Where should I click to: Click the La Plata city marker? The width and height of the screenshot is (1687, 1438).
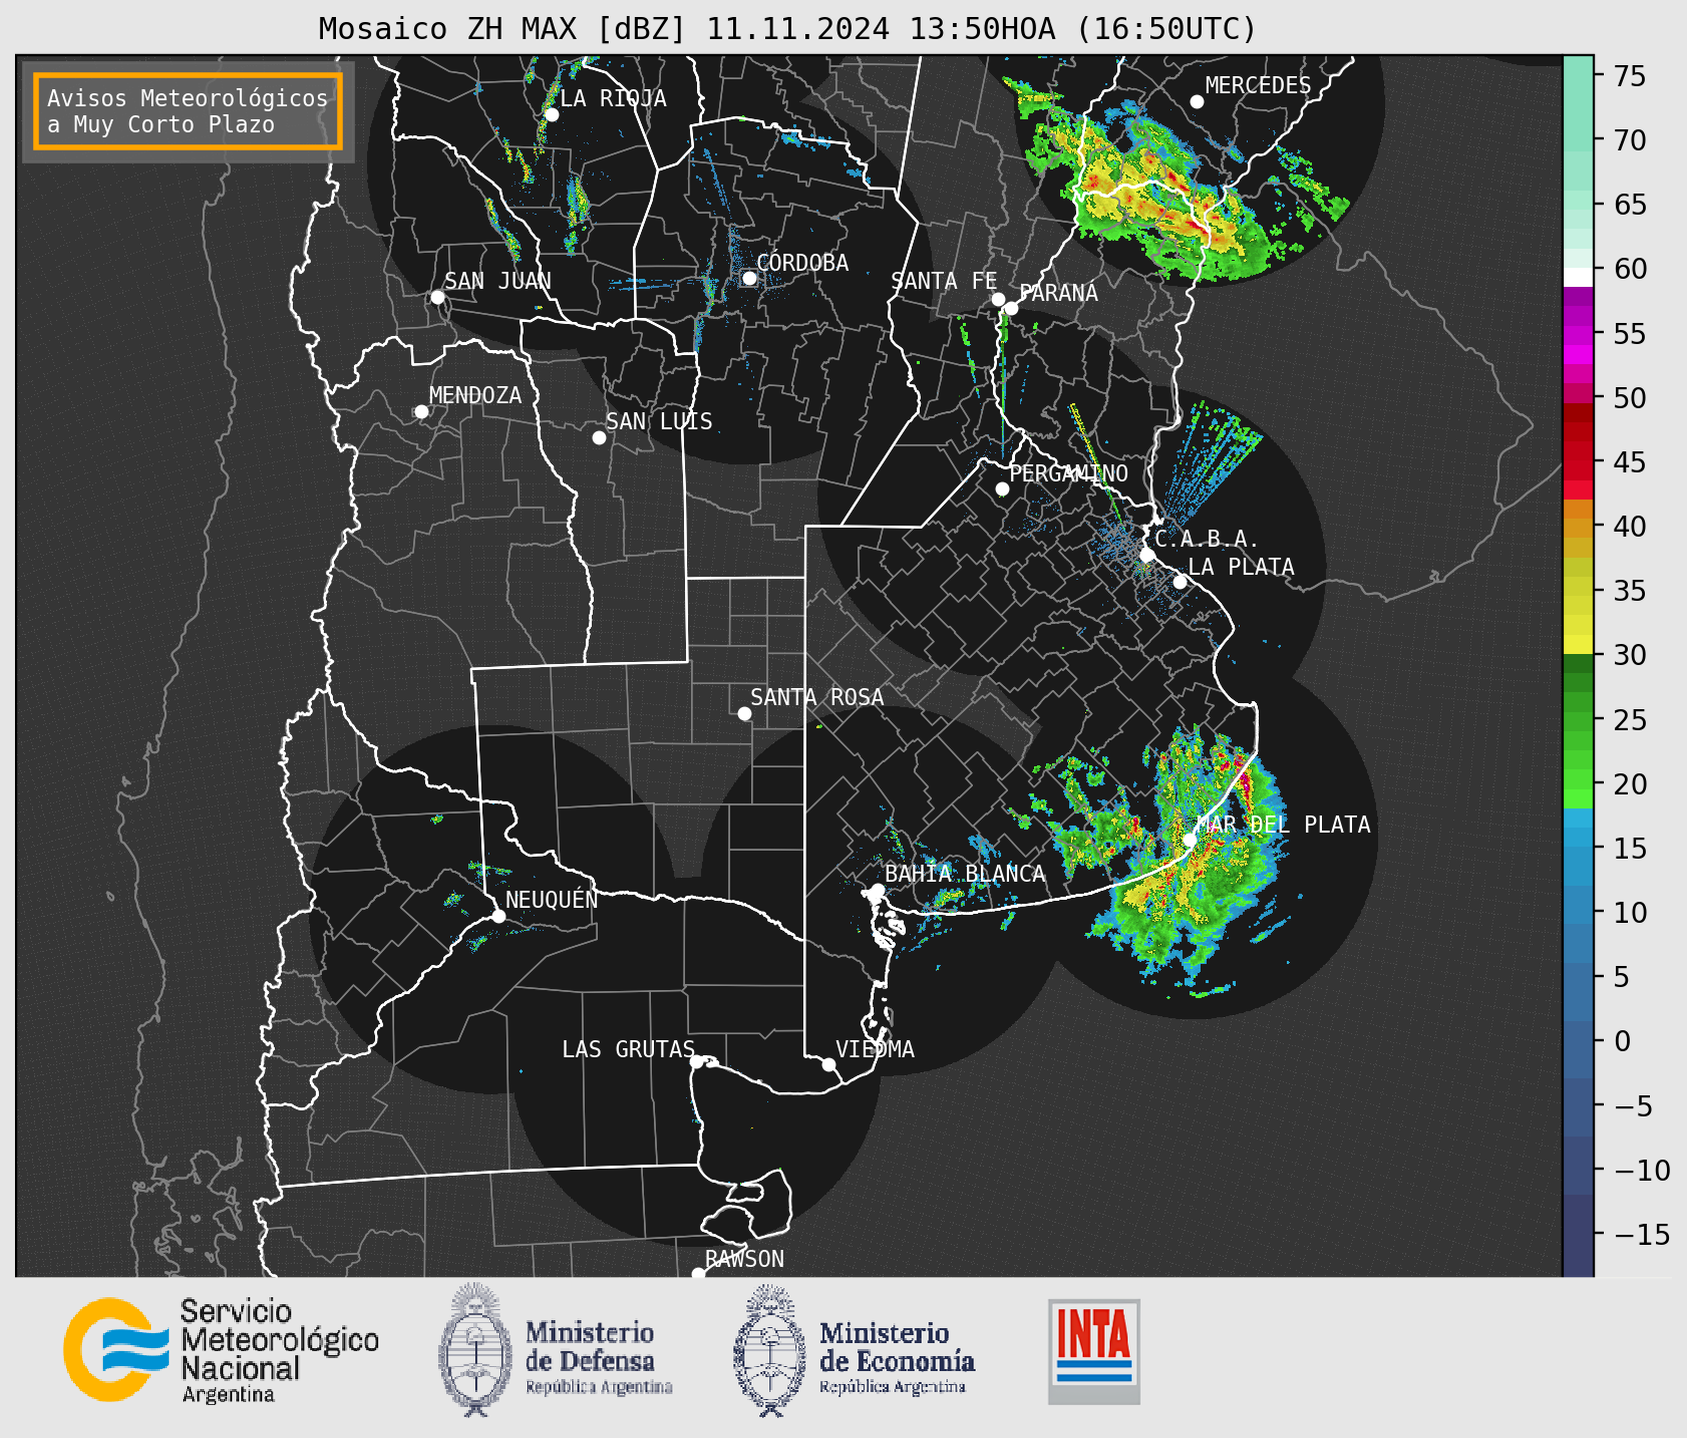(1180, 582)
